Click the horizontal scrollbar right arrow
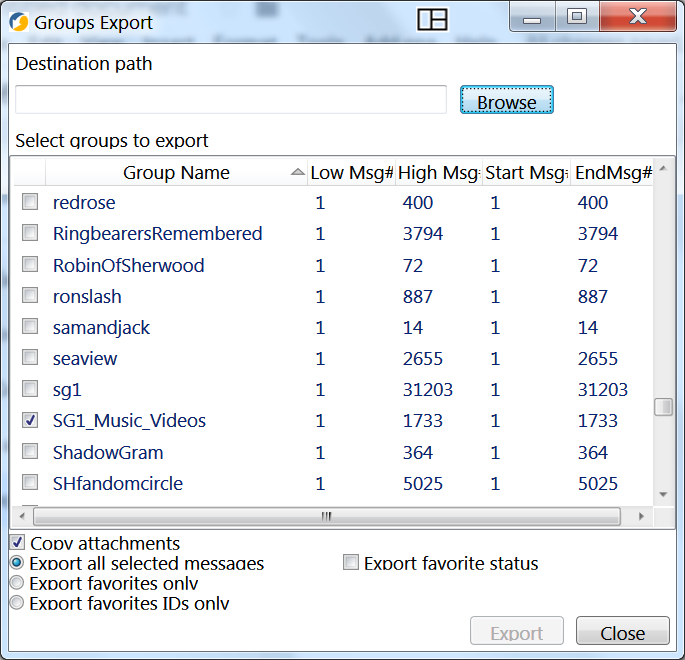Viewport: 685px width, 660px height. [x=642, y=517]
